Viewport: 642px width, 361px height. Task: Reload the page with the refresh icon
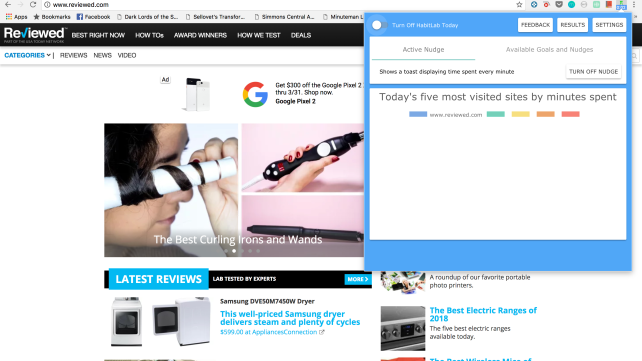33,5
